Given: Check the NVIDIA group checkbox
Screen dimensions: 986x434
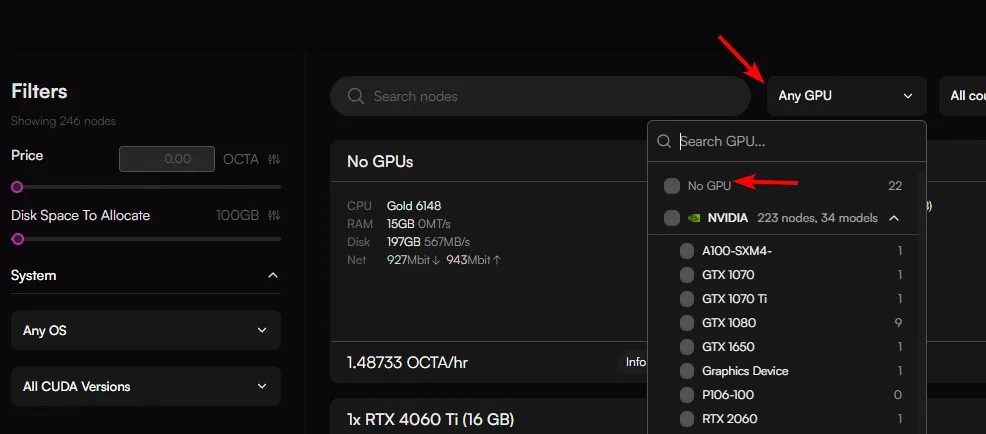Looking at the screenshot, I should [672, 218].
